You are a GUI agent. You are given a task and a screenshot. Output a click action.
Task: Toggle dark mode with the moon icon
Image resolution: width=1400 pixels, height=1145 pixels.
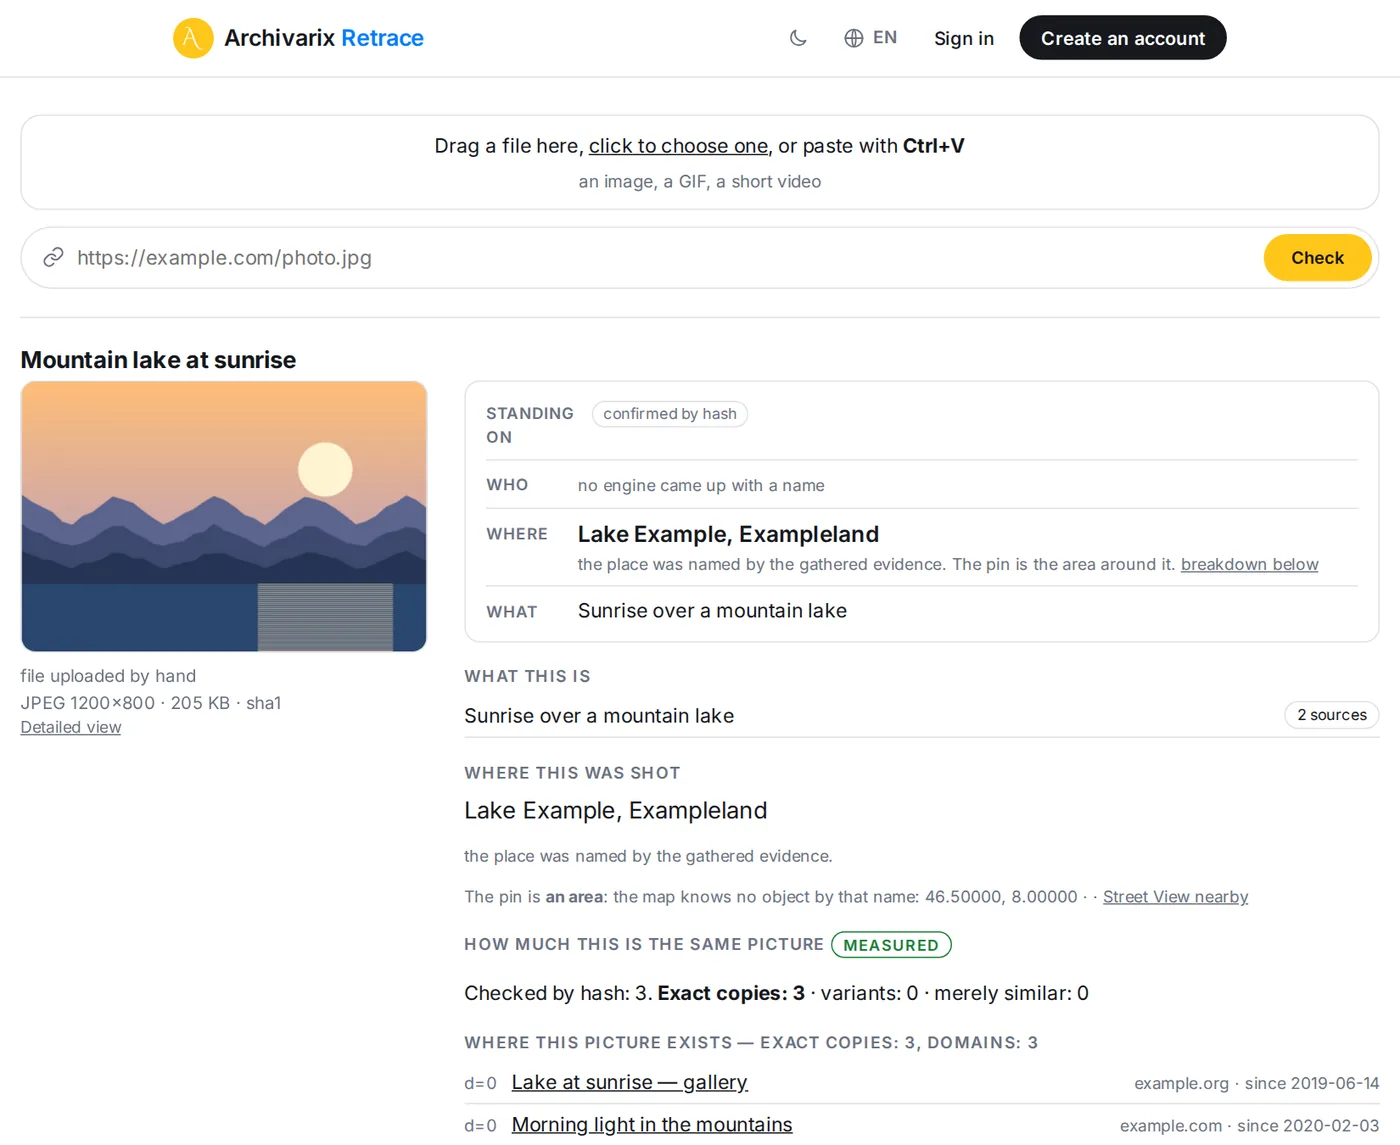(798, 38)
